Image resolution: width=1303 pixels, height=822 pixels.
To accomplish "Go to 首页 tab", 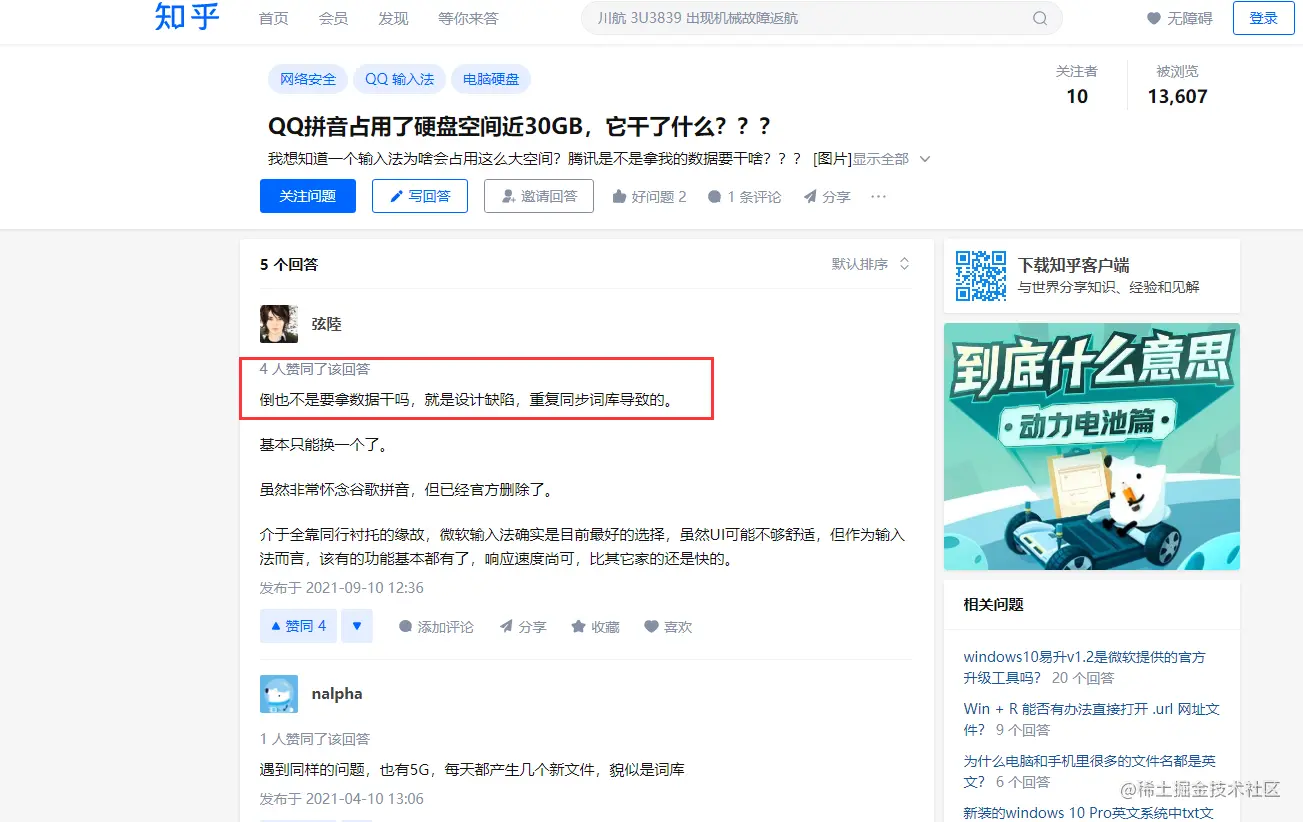I will pyautogui.click(x=273, y=18).
